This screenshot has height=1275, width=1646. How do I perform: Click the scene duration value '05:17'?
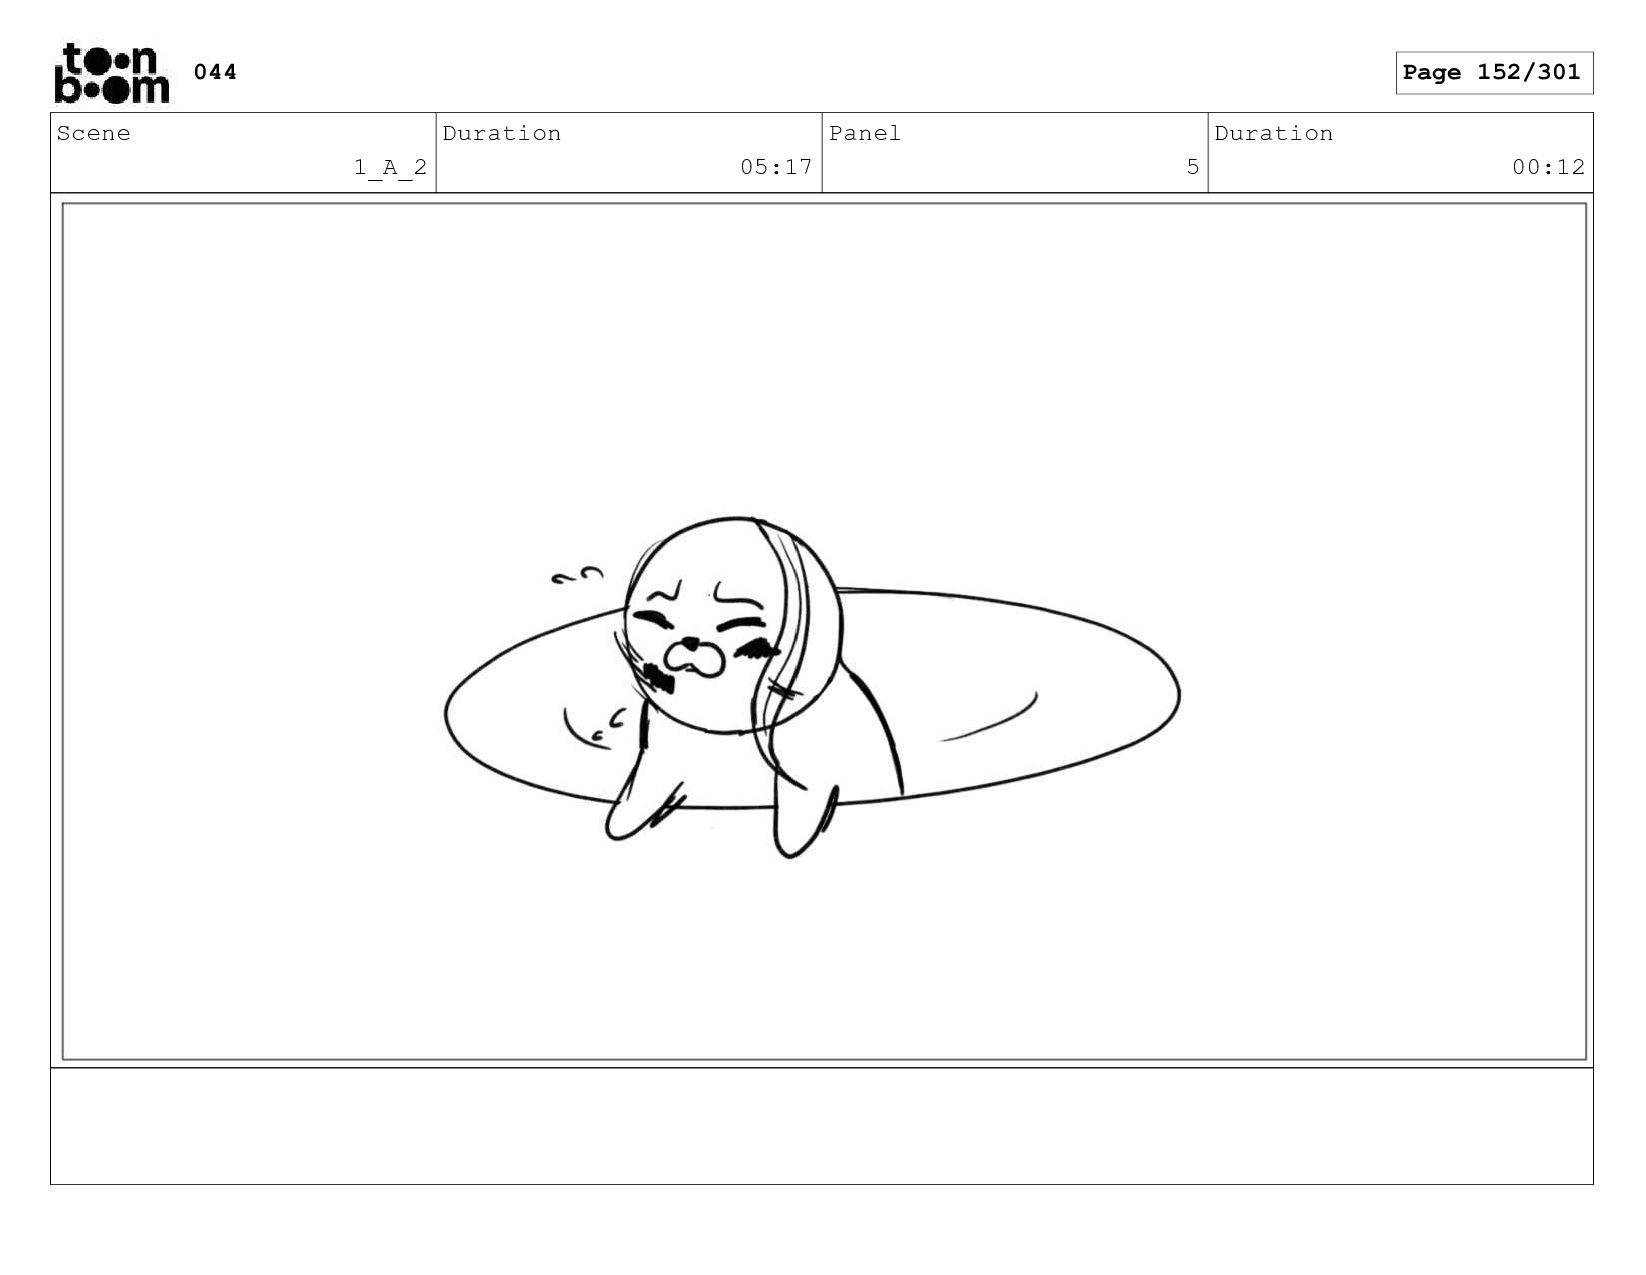coord(776,167)
